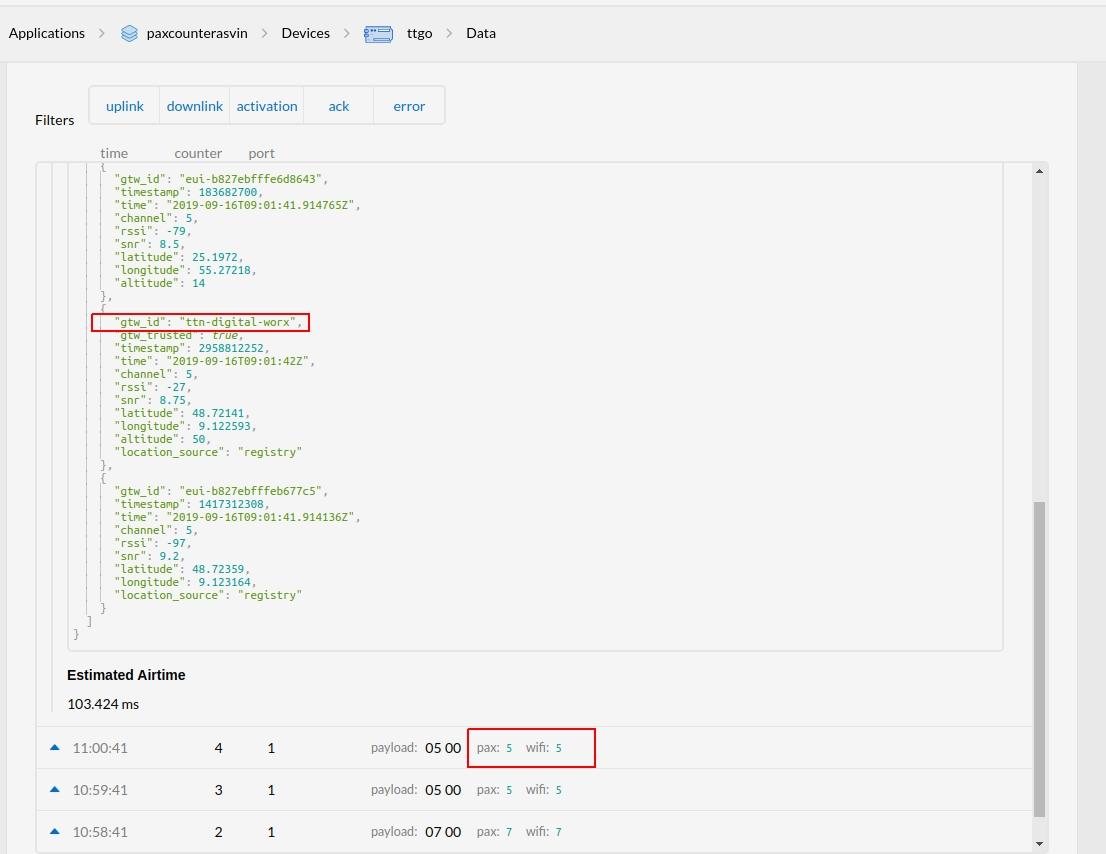Click the ttn-digital-worx gateway ID value
1106x854 pixels.
240,322
